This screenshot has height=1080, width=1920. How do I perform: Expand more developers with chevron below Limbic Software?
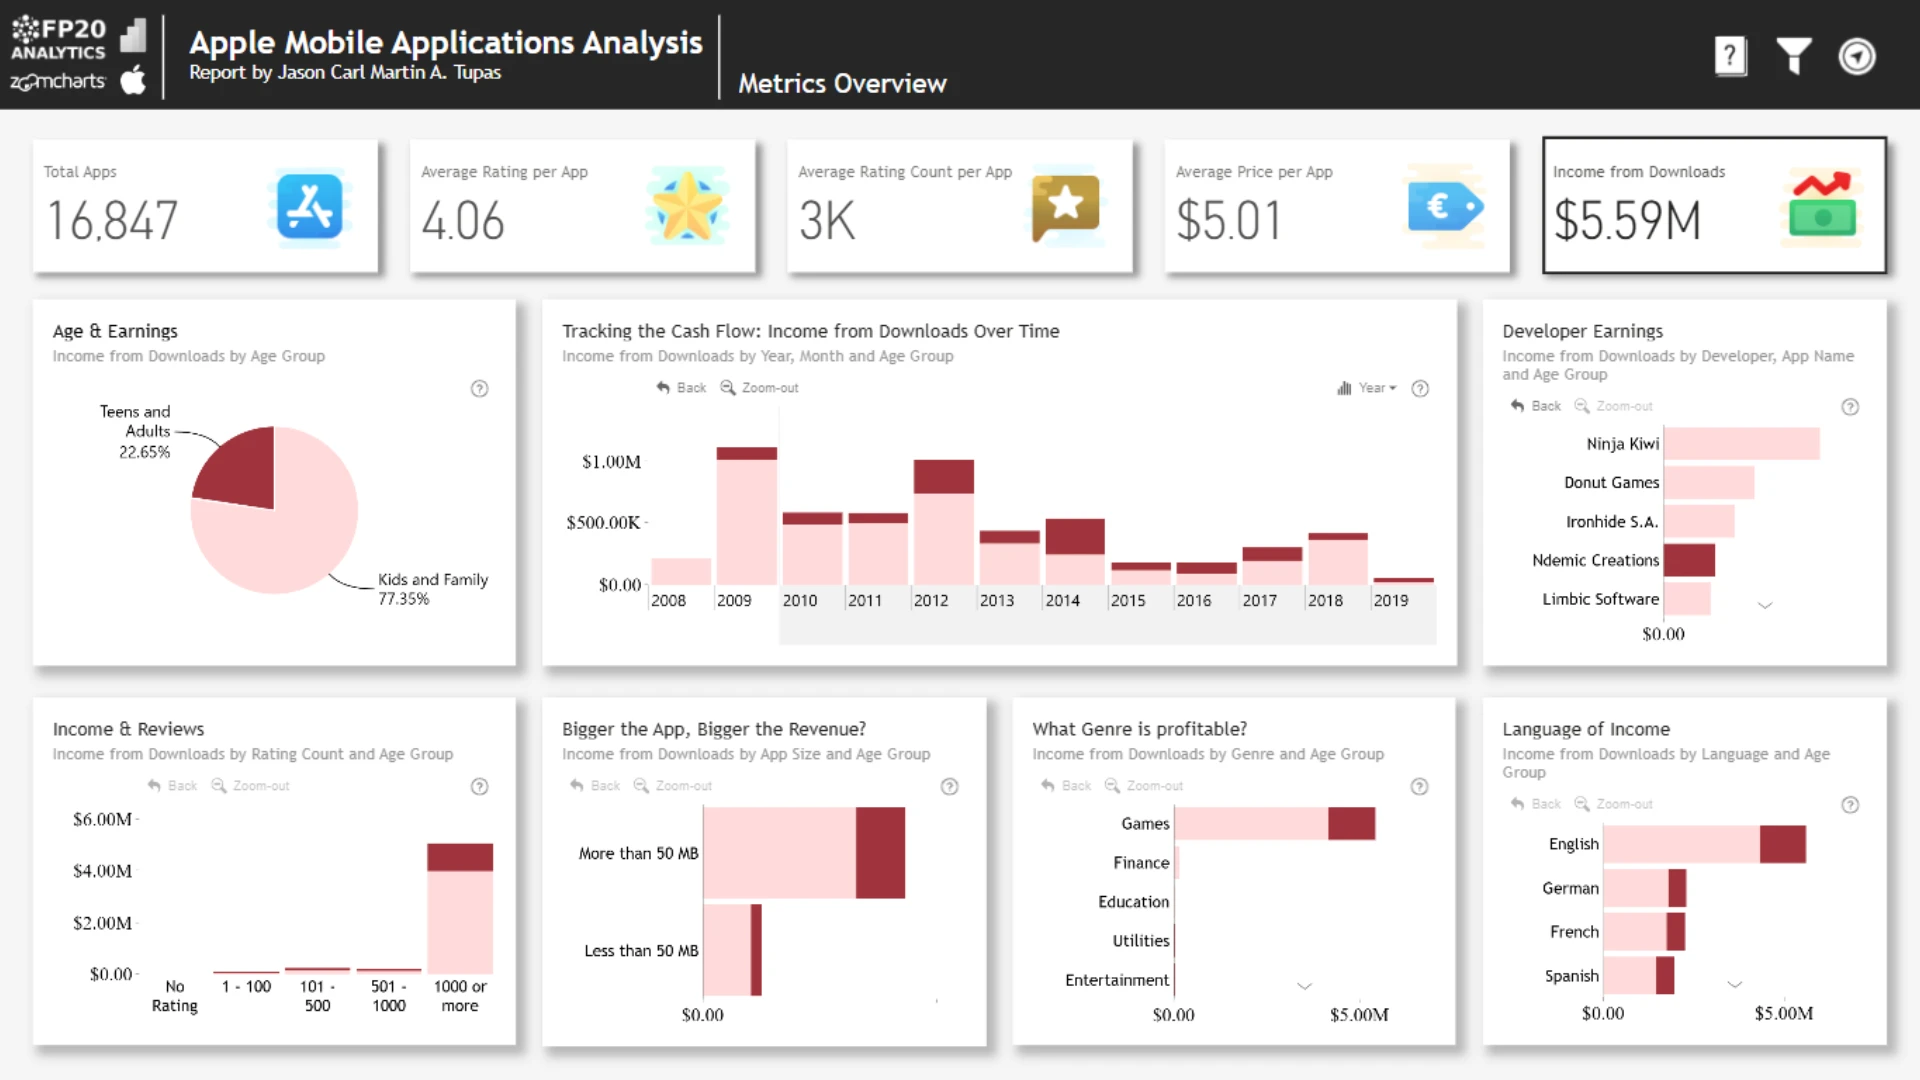[1765, 605]
